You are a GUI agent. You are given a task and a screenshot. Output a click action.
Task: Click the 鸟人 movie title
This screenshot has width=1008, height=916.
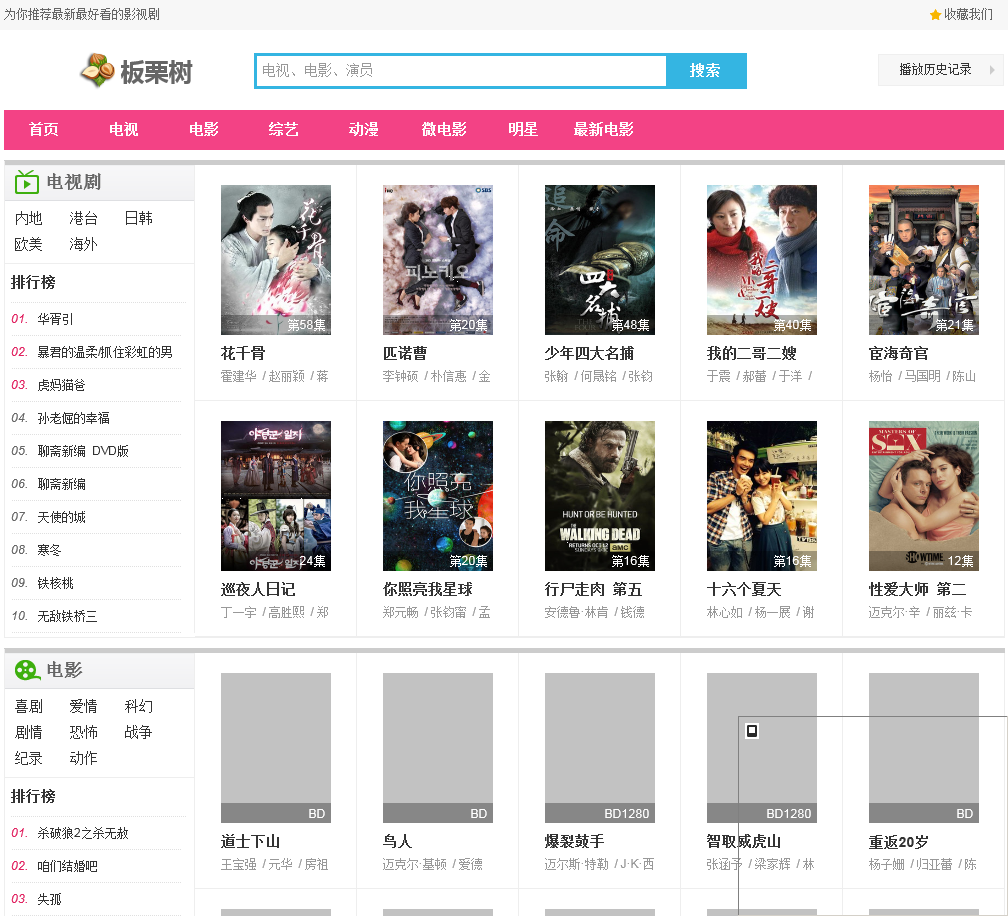pyautogui.click(x=397, y=841)
